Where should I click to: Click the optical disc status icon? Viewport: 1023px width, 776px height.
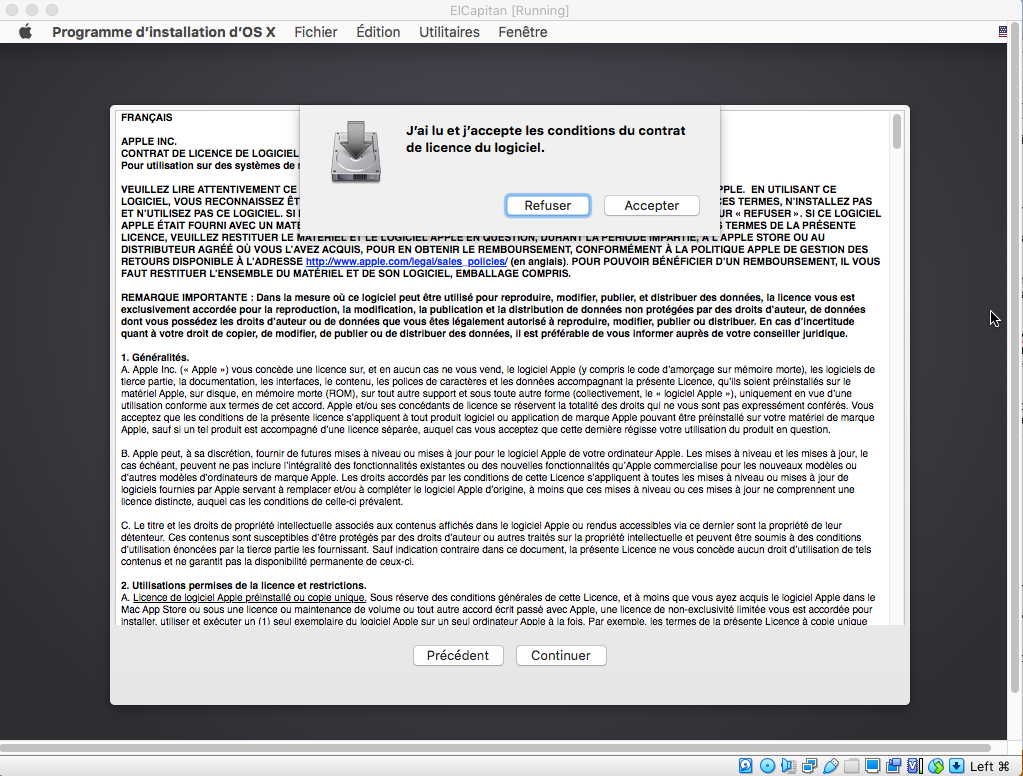[768, 766]
